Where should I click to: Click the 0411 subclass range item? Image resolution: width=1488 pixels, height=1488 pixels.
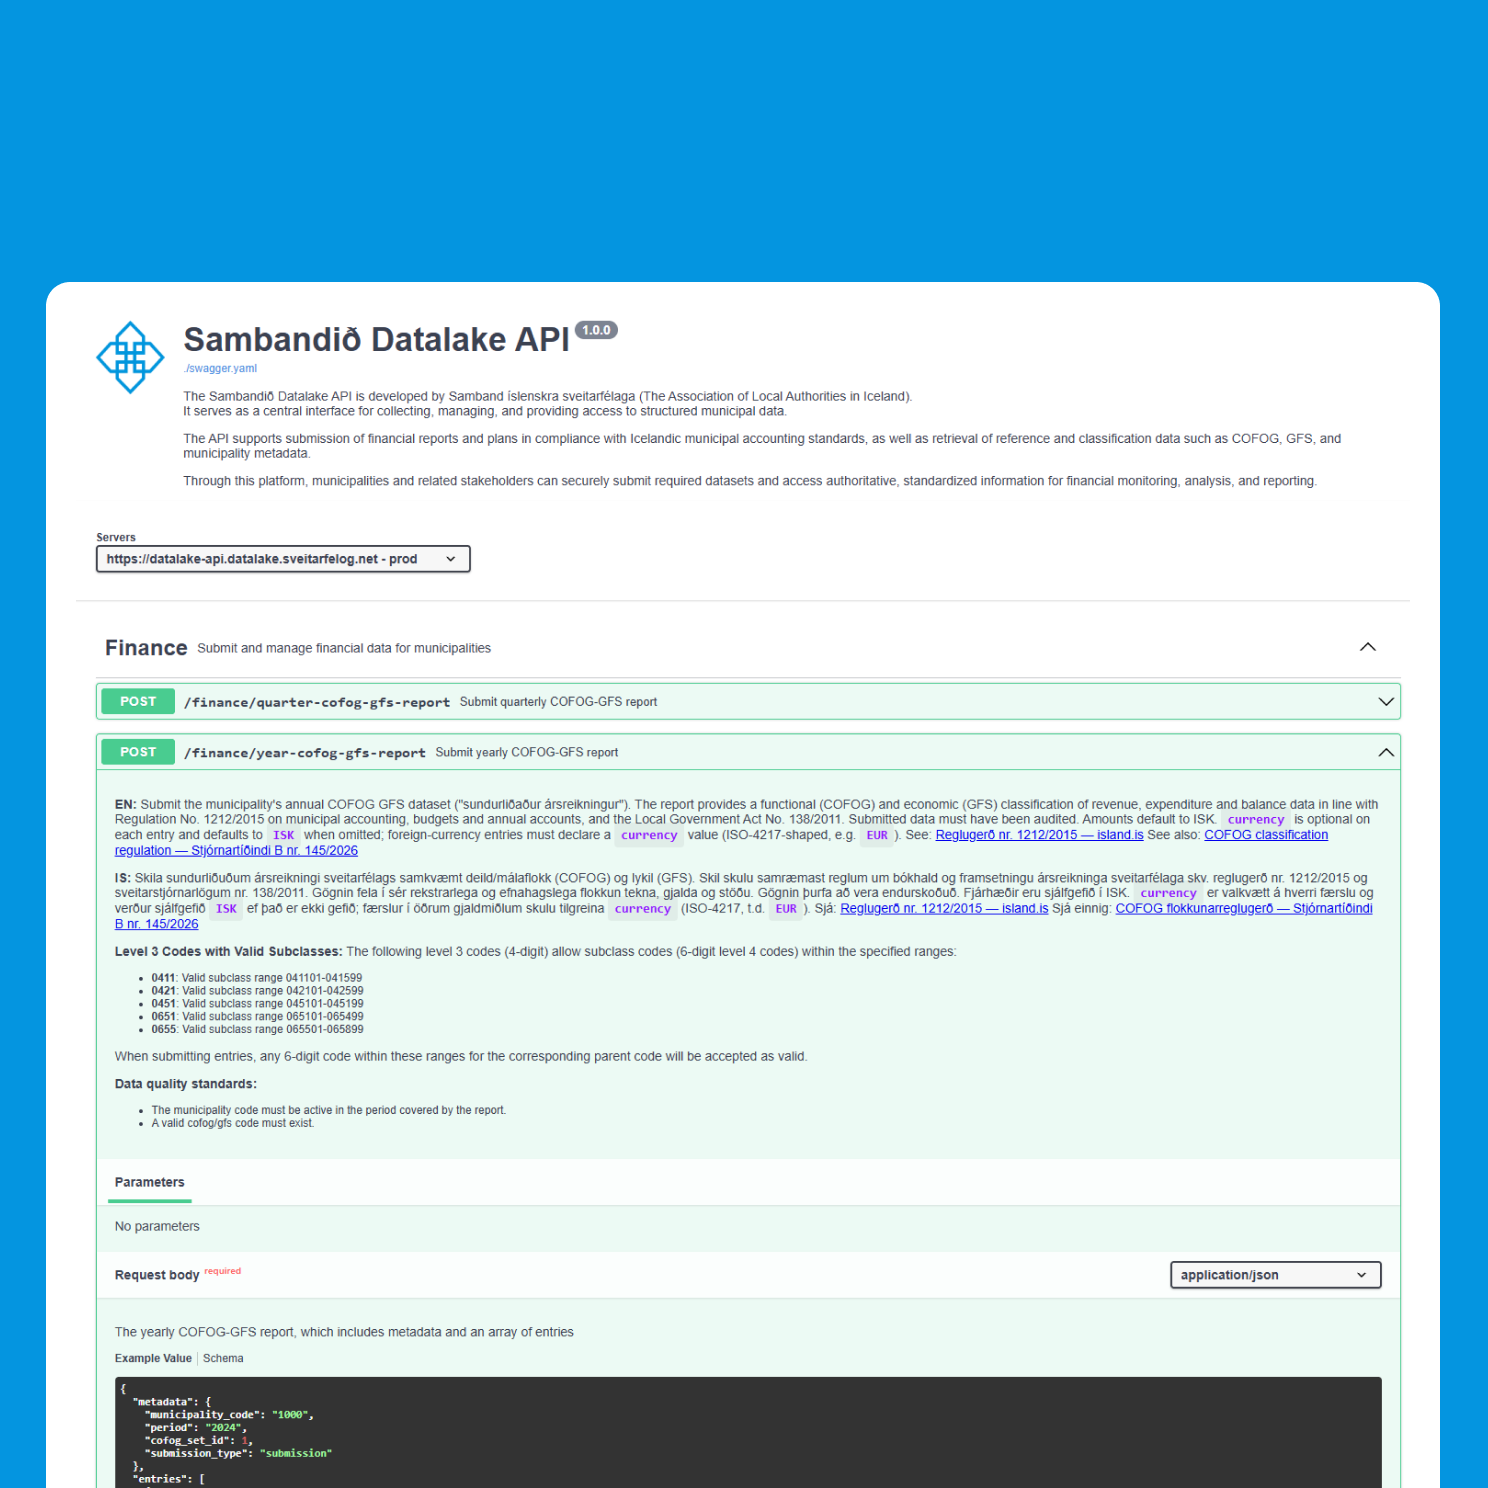point(257,978)
